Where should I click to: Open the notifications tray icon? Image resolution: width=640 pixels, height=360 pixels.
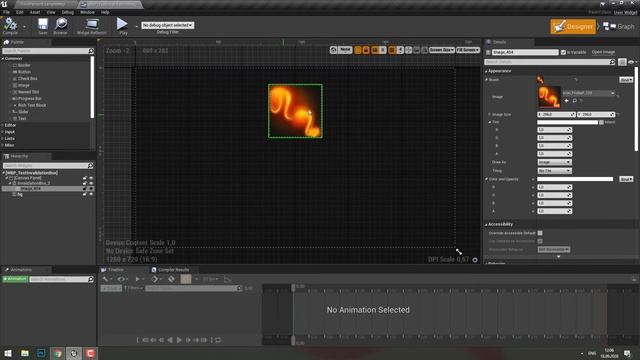(627, 353)
